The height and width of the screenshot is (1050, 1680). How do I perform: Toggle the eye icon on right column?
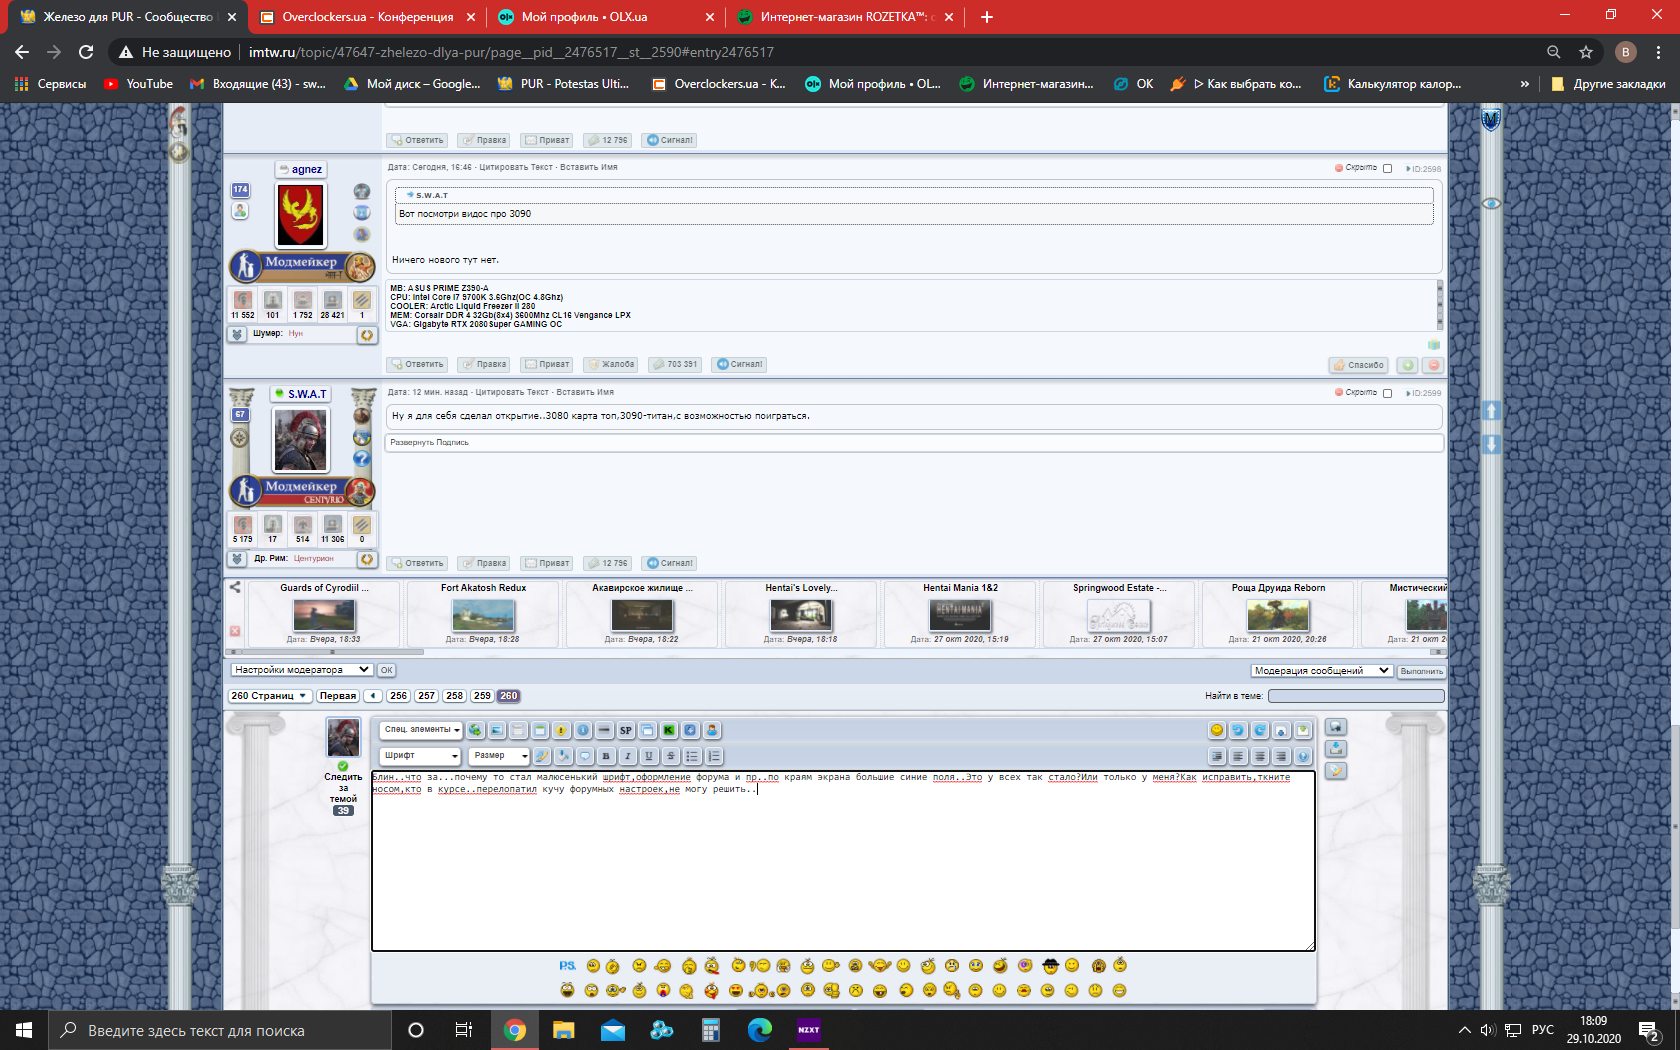coord(1491,203)
